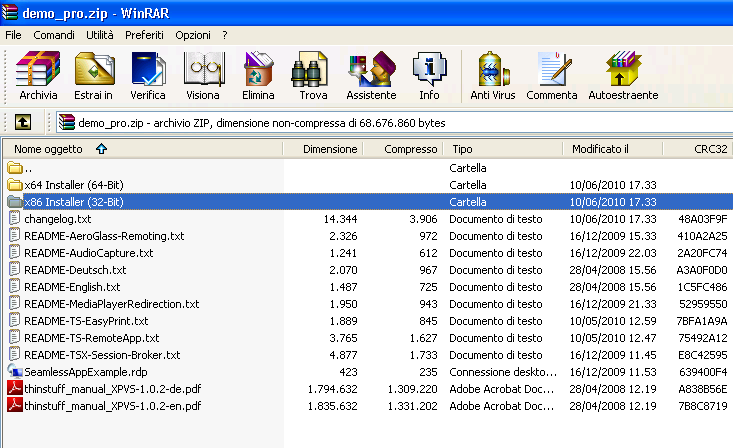Sort by Tipo column header
The image size is (733, 448).
coord(503,149)
